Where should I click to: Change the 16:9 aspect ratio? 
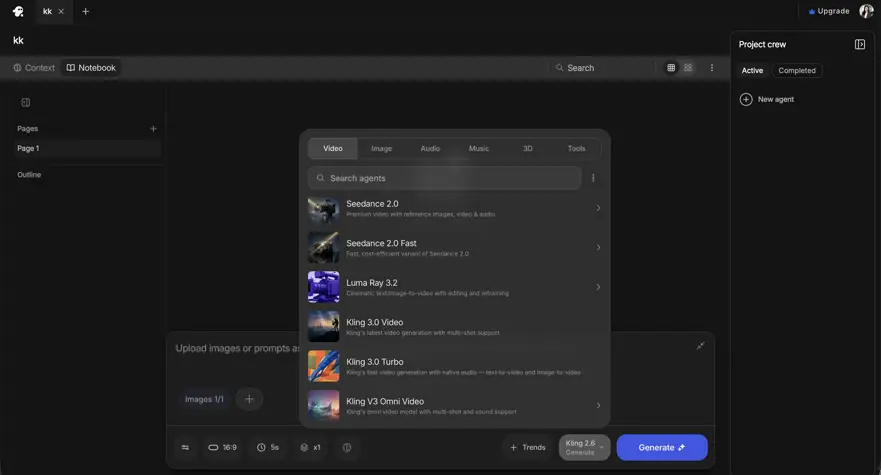tap(222, 447)
